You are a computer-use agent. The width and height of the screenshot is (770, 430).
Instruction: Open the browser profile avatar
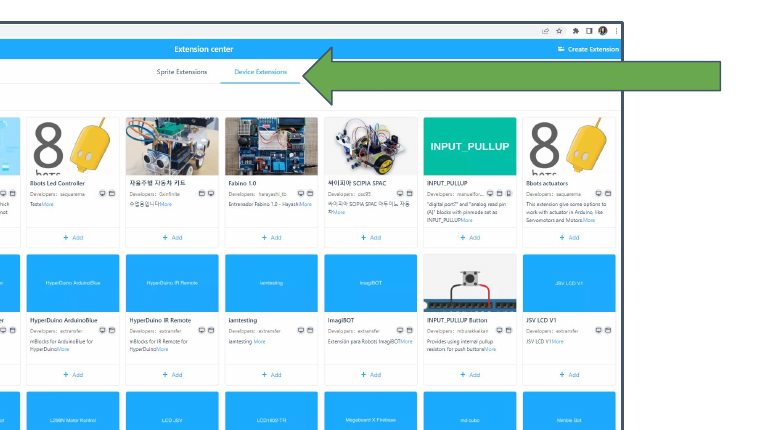click(x=603, y=31)
